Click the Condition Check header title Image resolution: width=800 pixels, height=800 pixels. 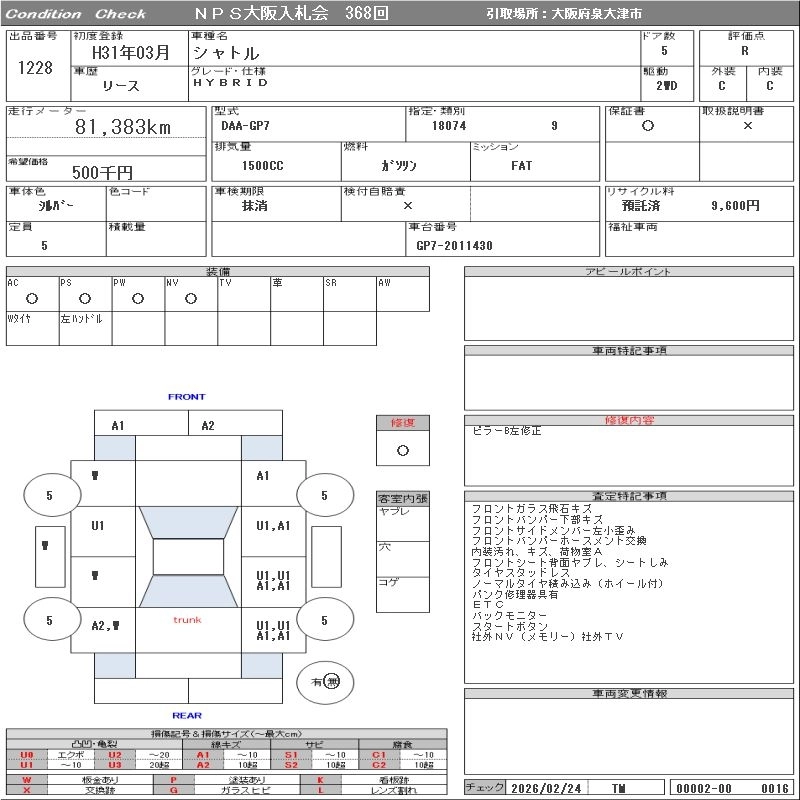(x=77, y=14)
